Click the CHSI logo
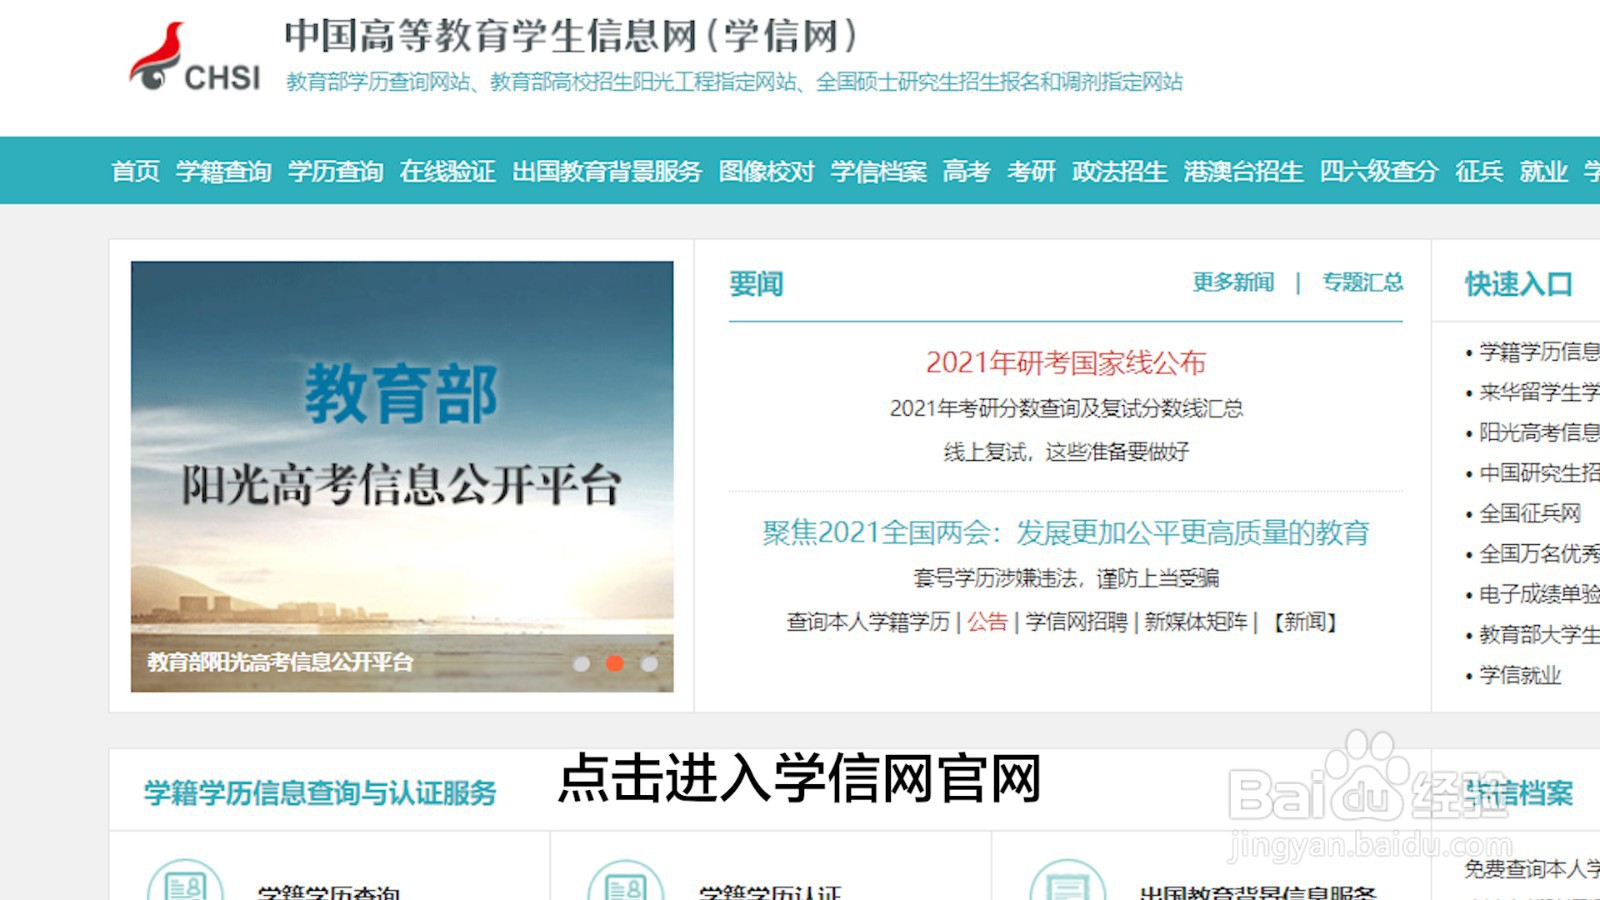This screenshot has width=1600, height=900. click(195, 58)
